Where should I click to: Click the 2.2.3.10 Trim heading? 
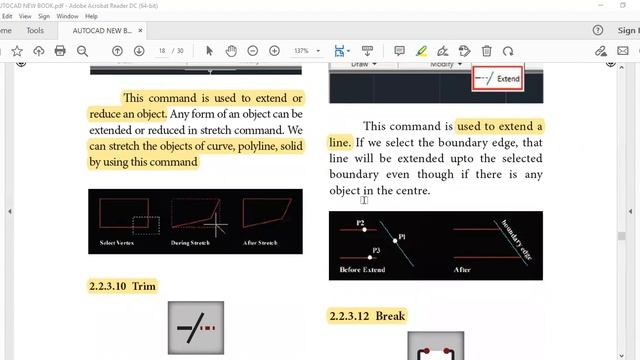pyautogui.click(x=122, y=286)
